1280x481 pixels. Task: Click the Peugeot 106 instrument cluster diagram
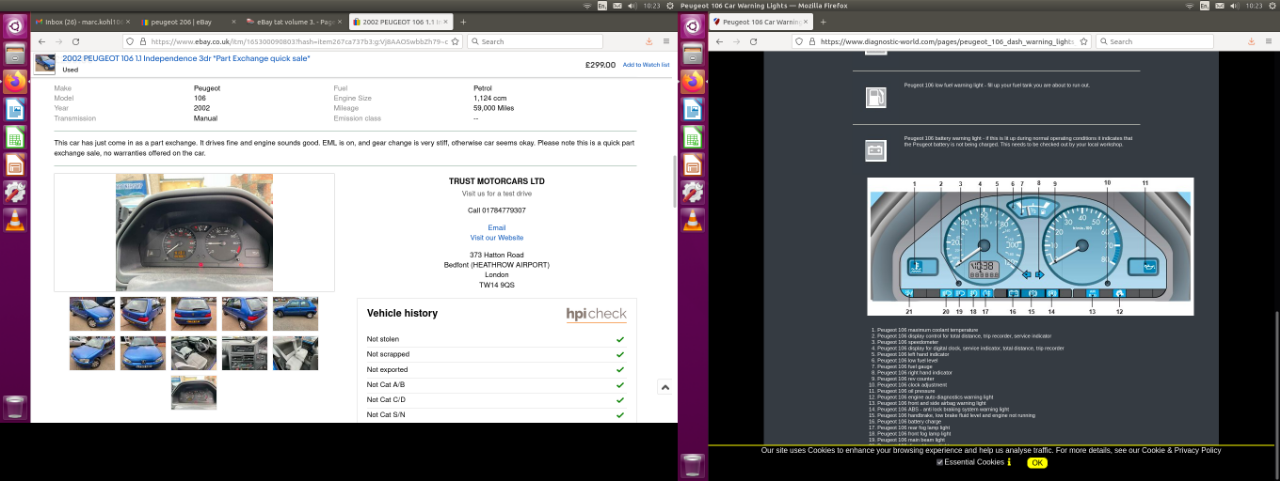[x=1030, y=248]
